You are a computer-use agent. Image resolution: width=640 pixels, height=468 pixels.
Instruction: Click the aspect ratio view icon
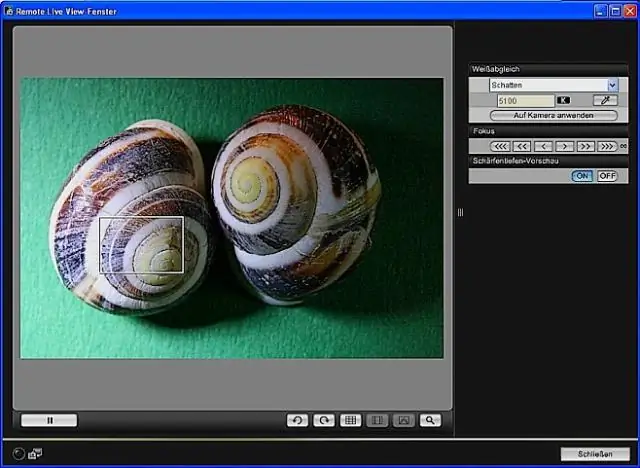pos(377,421)
